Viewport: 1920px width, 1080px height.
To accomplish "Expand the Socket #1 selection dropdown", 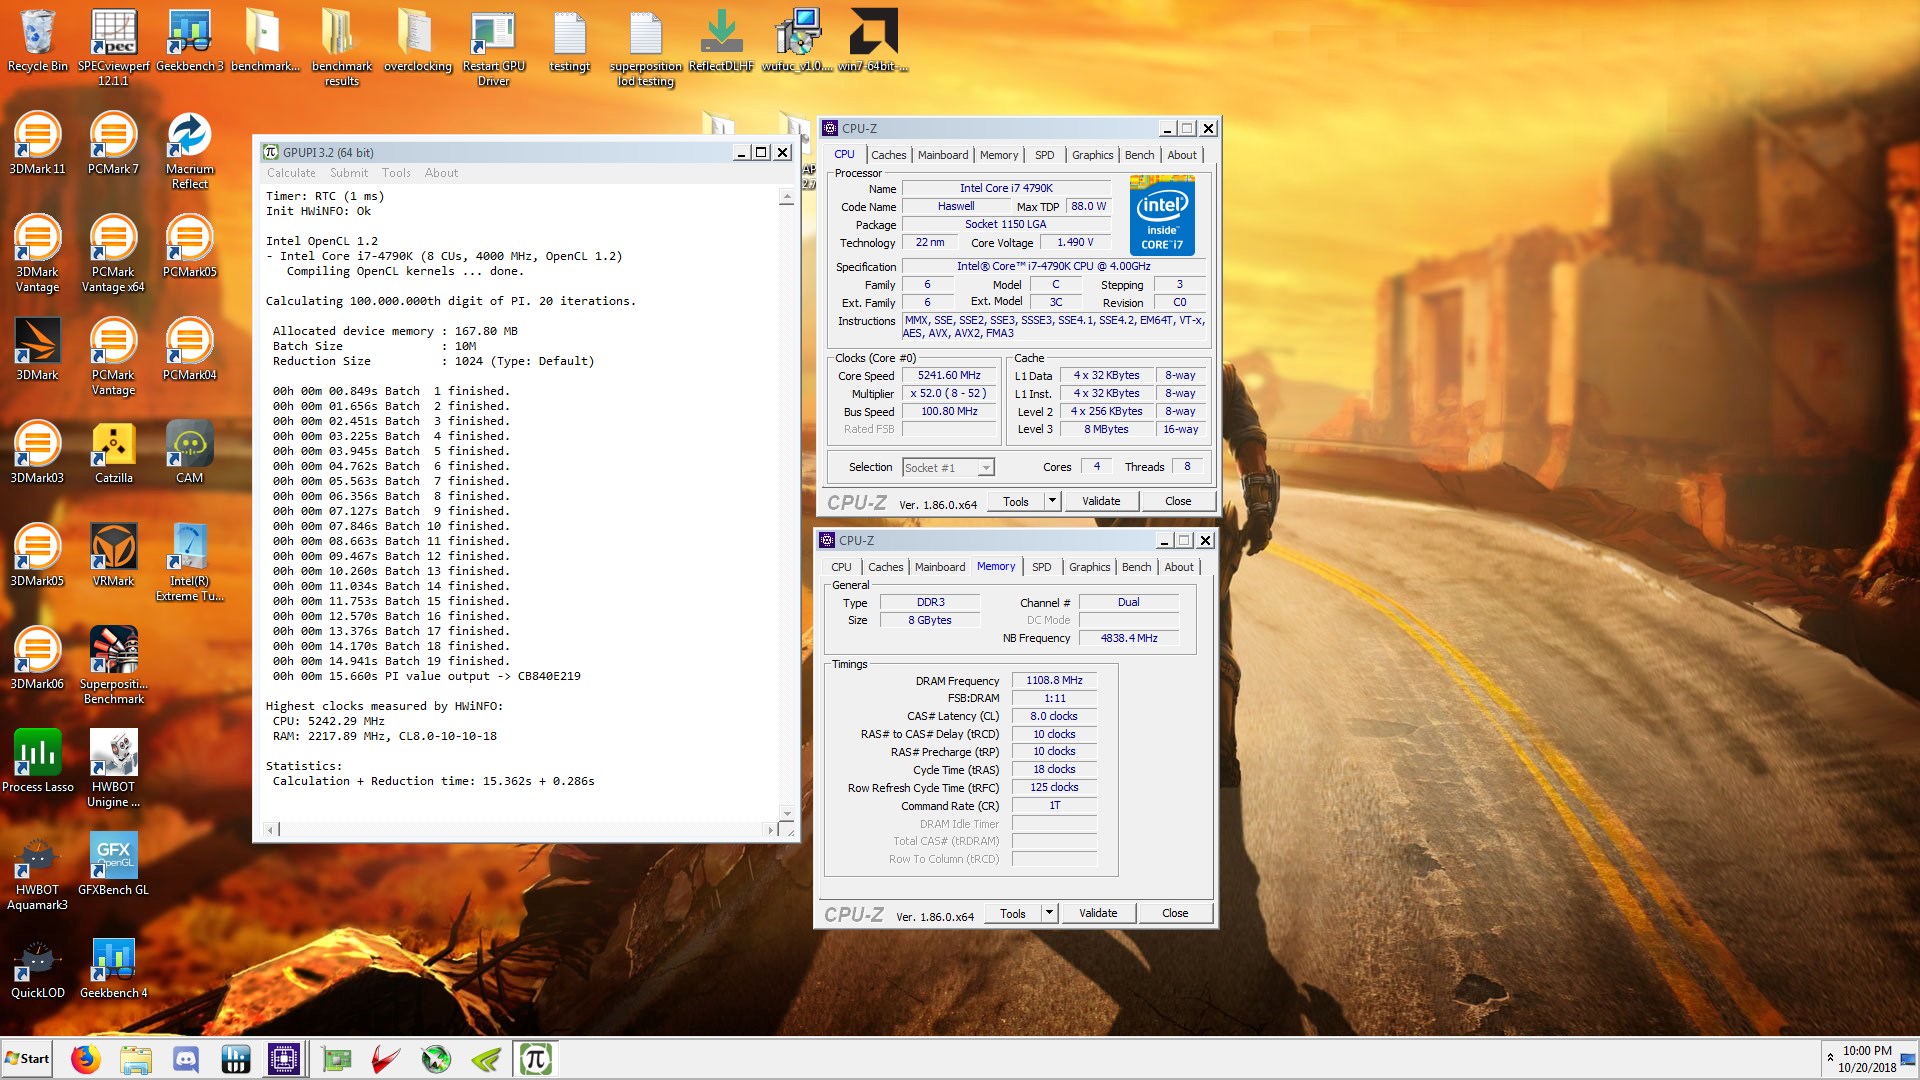I will click(986, 468).
